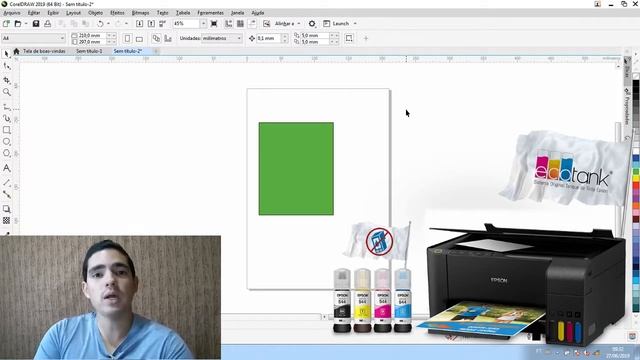640x360 pixels.
Task: Set page to landscape orientation
Action: coord(139,38)
